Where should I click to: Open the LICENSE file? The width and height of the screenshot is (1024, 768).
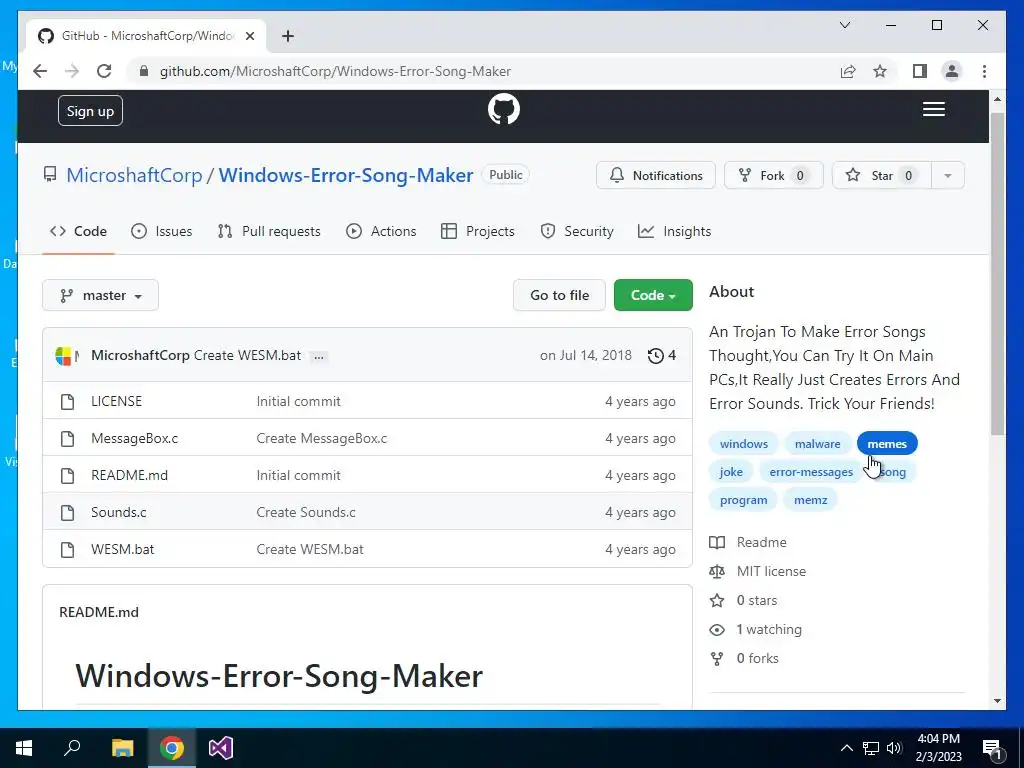pos(116,401)
